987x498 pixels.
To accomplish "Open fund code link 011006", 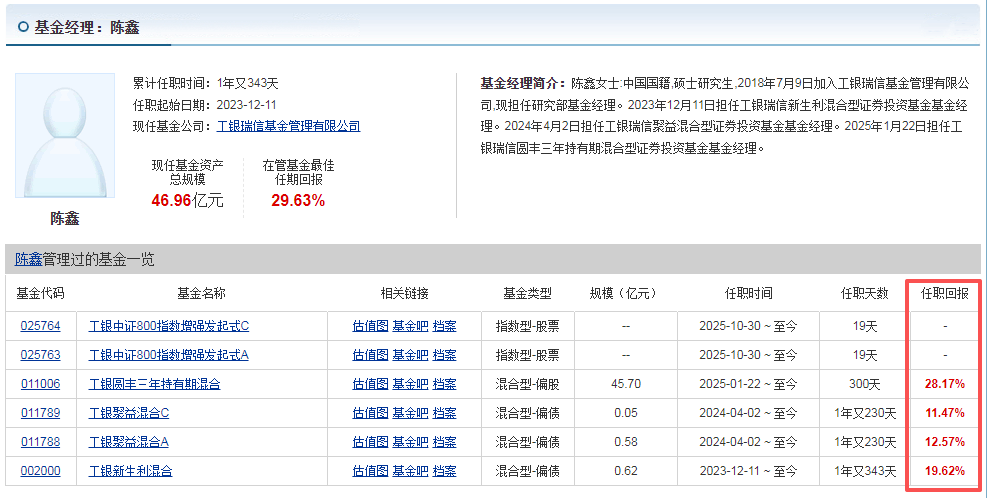I will pos(40,384).
